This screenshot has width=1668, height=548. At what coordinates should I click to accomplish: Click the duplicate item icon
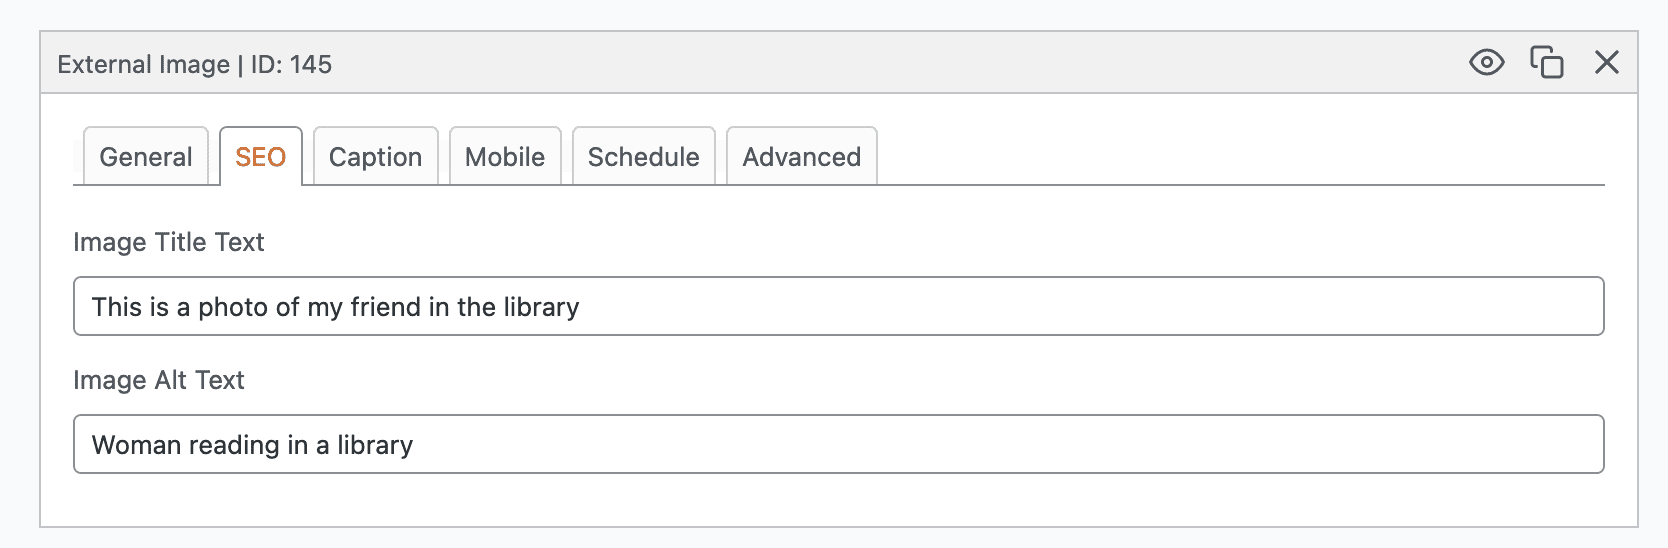[x=1546, y=63]
